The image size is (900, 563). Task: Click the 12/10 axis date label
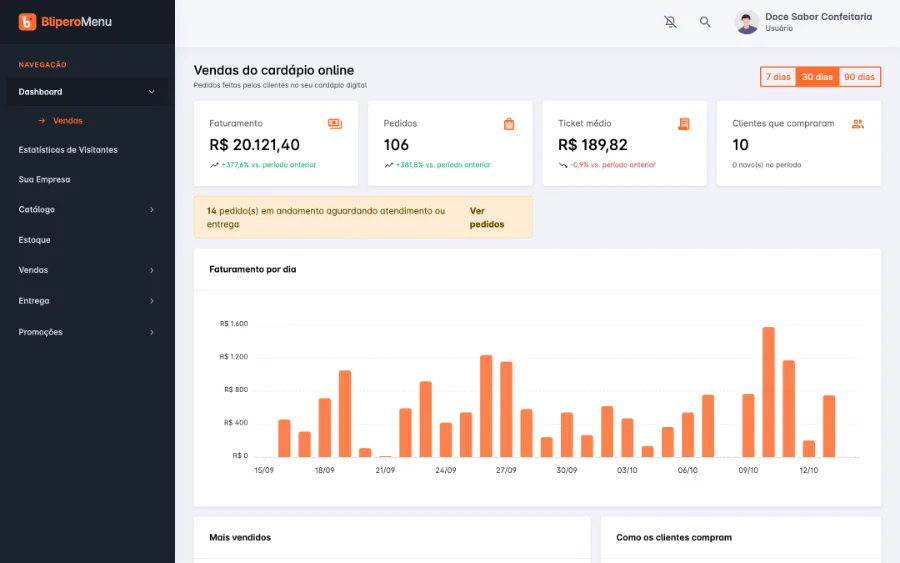[808, 470]
